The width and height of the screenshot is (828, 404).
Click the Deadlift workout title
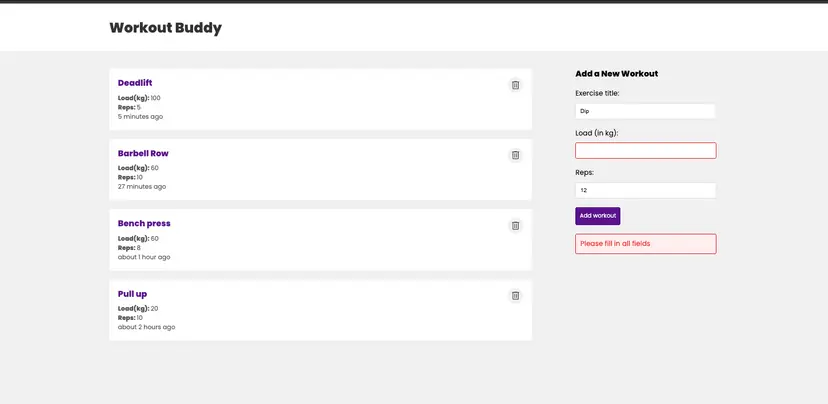tap(135, 83)
